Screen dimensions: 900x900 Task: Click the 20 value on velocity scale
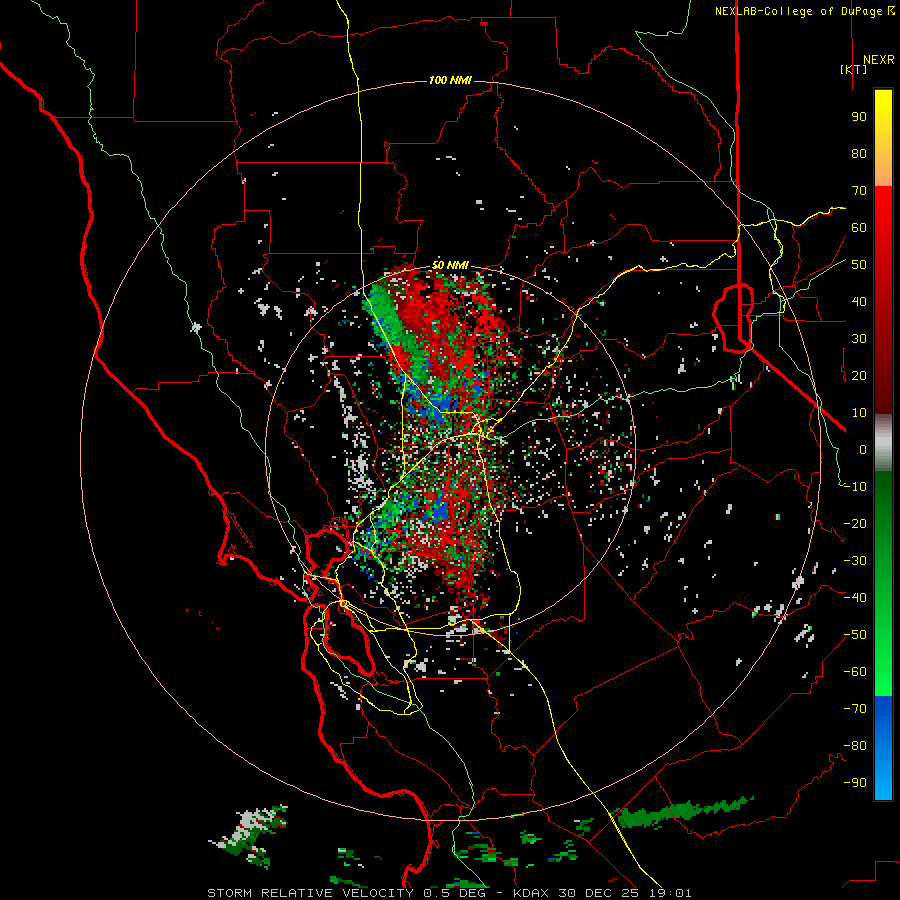[859, 375]
